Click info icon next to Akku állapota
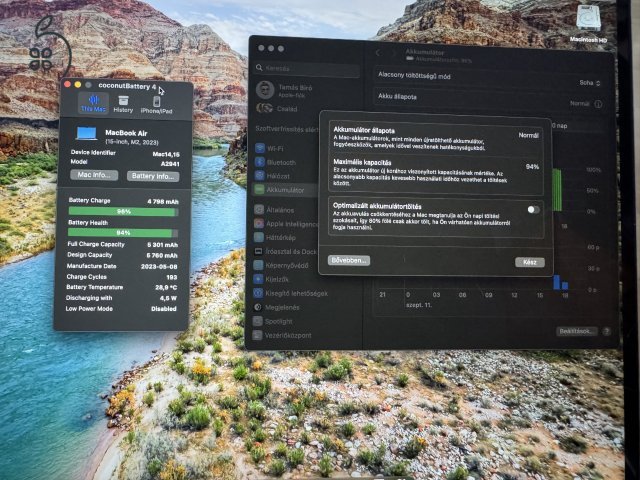Viewport: 640px width, 480px height. click(x=598, y=104)
